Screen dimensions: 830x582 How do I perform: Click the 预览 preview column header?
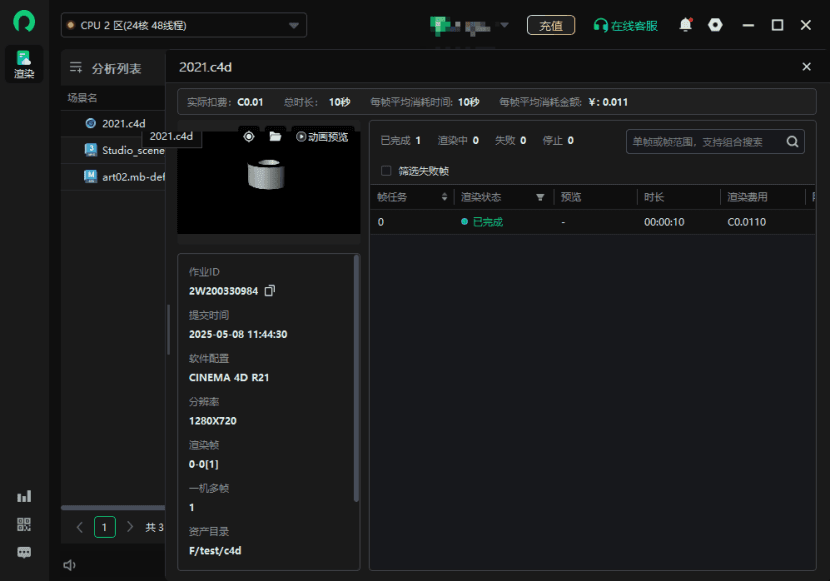tap(571, 197)
